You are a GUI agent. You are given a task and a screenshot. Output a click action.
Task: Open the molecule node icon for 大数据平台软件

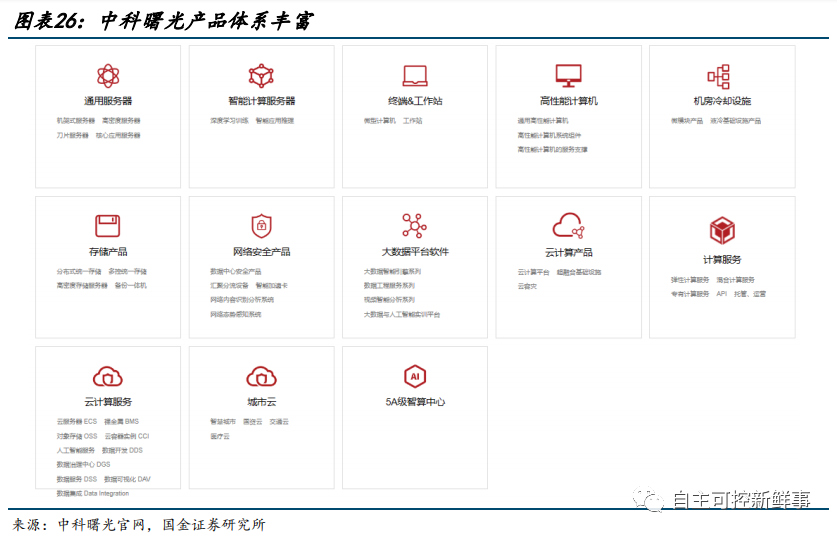point(414,225)
